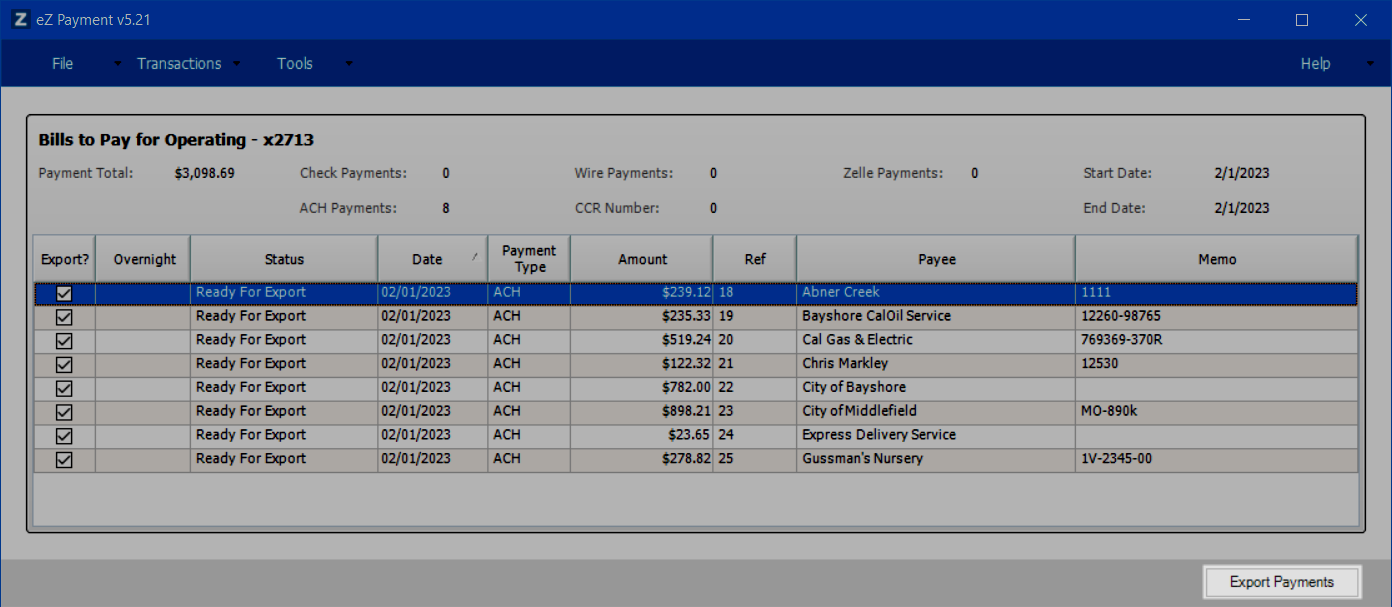The image size is (1392, 607).
Task: Expand the Tools menu dropdown arrow
Action: 348,64
